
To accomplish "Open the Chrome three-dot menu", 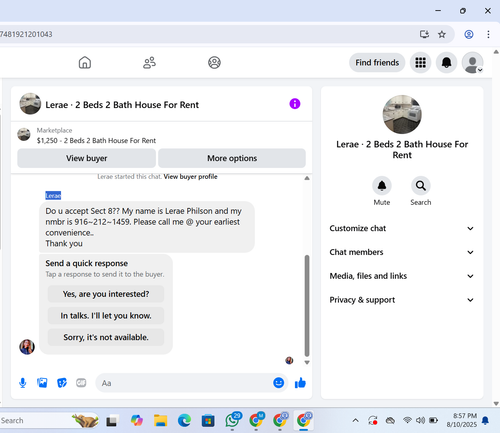I will pos(488,34).
